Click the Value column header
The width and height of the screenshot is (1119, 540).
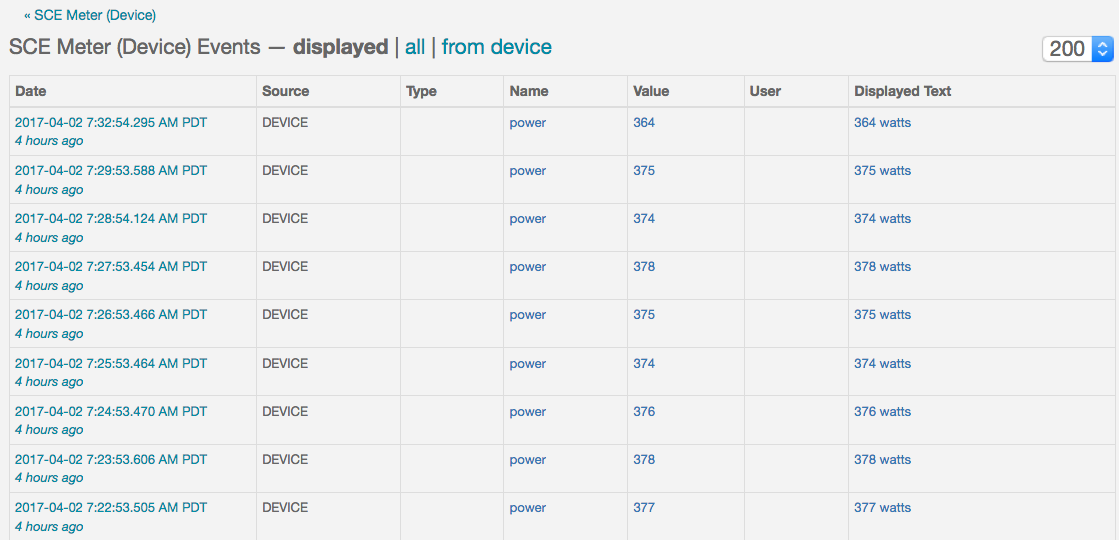click(651, 91)
